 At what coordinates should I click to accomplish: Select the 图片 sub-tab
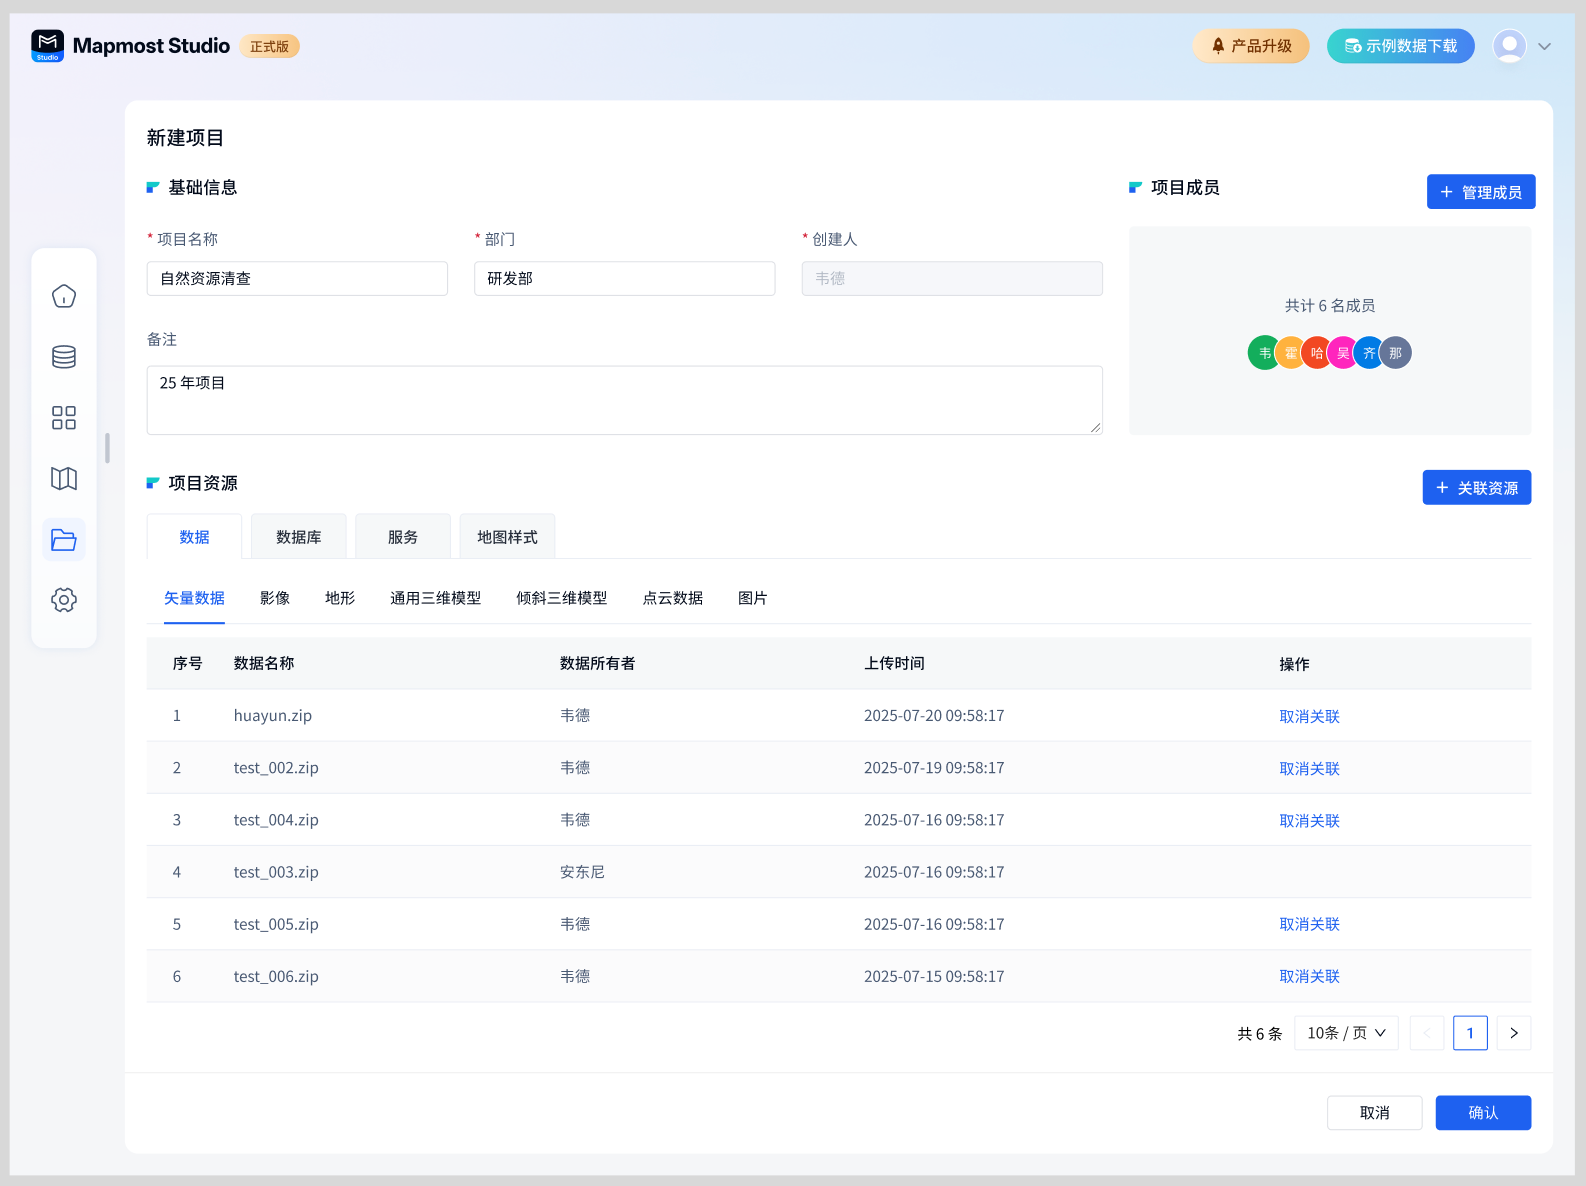click(x=753, y=598)
